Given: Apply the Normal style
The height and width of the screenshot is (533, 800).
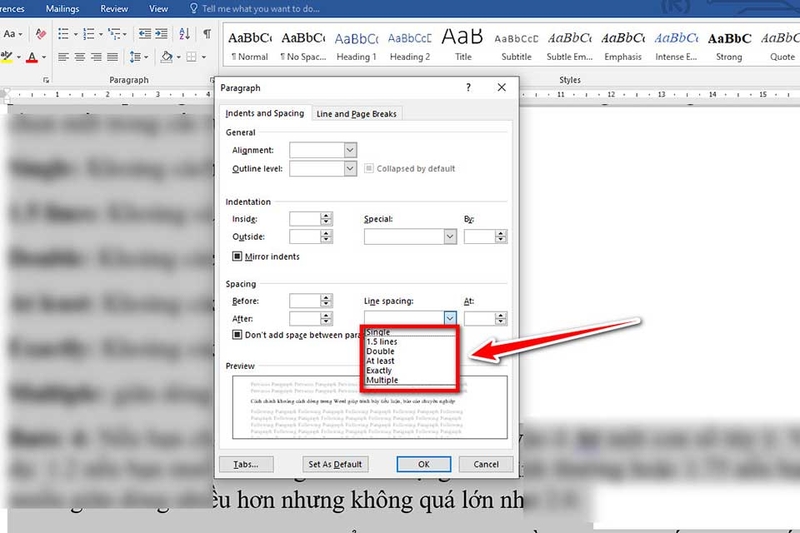Looking at the screenshot, I should (249, 46).
